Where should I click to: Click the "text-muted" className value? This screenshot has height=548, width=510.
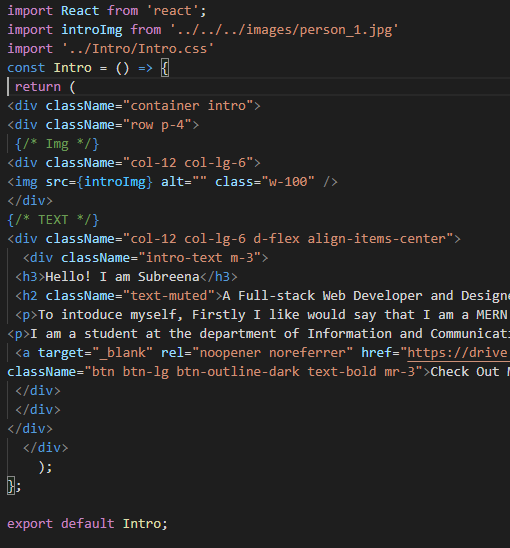[169, 296]
